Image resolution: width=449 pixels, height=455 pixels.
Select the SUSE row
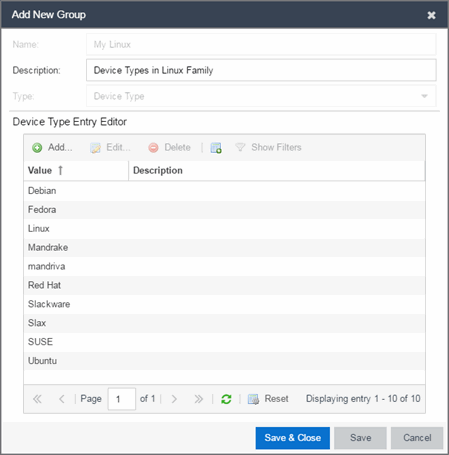[x=224, y=342]
